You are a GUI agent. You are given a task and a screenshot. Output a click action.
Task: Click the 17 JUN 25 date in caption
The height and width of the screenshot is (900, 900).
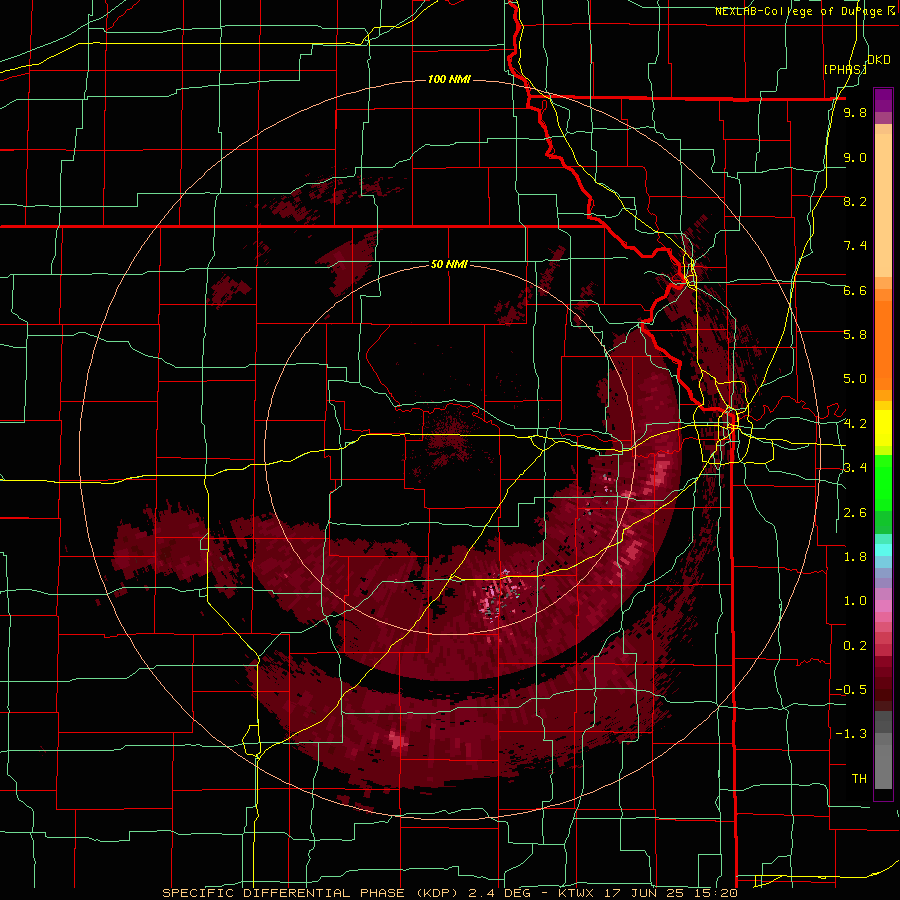coord(645,893)
